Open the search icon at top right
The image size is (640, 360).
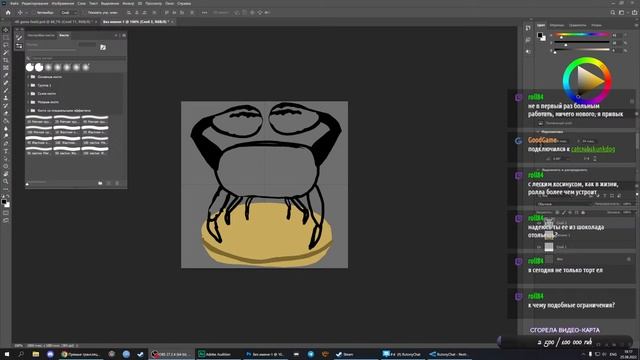pyautogui.click(x=613, y=13)
